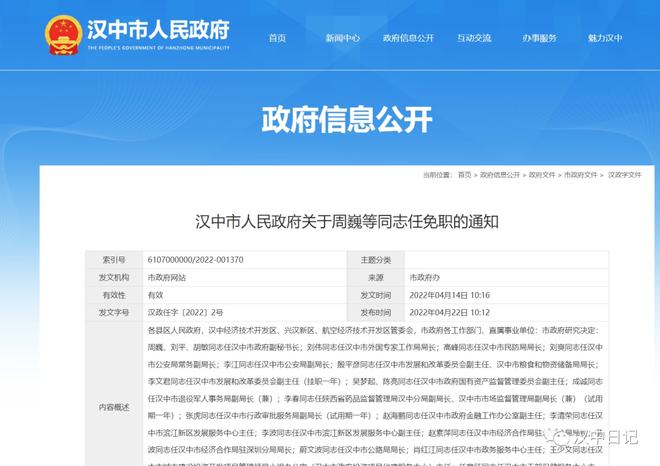The width and height of the screenshot is (660, 466).
Task: Navigate to 办事服务 section
Action: (x=539, y=38)
